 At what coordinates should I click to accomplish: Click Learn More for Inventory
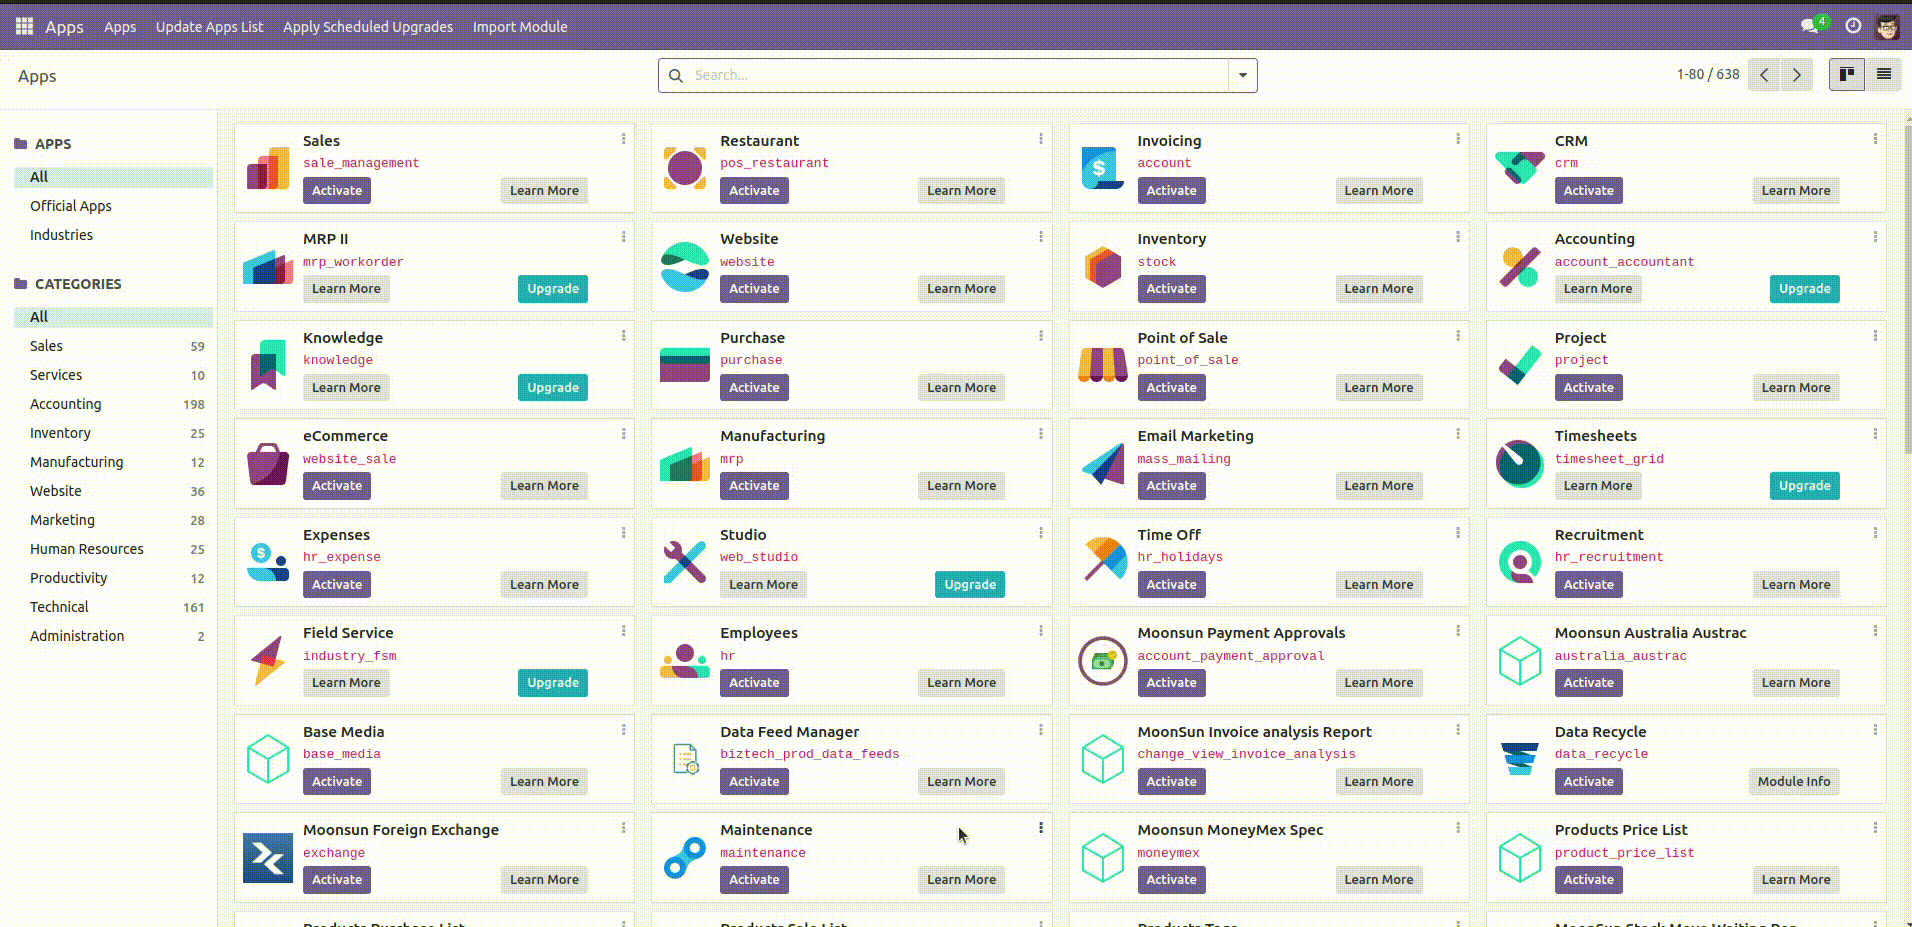(x=1378, y=289)
